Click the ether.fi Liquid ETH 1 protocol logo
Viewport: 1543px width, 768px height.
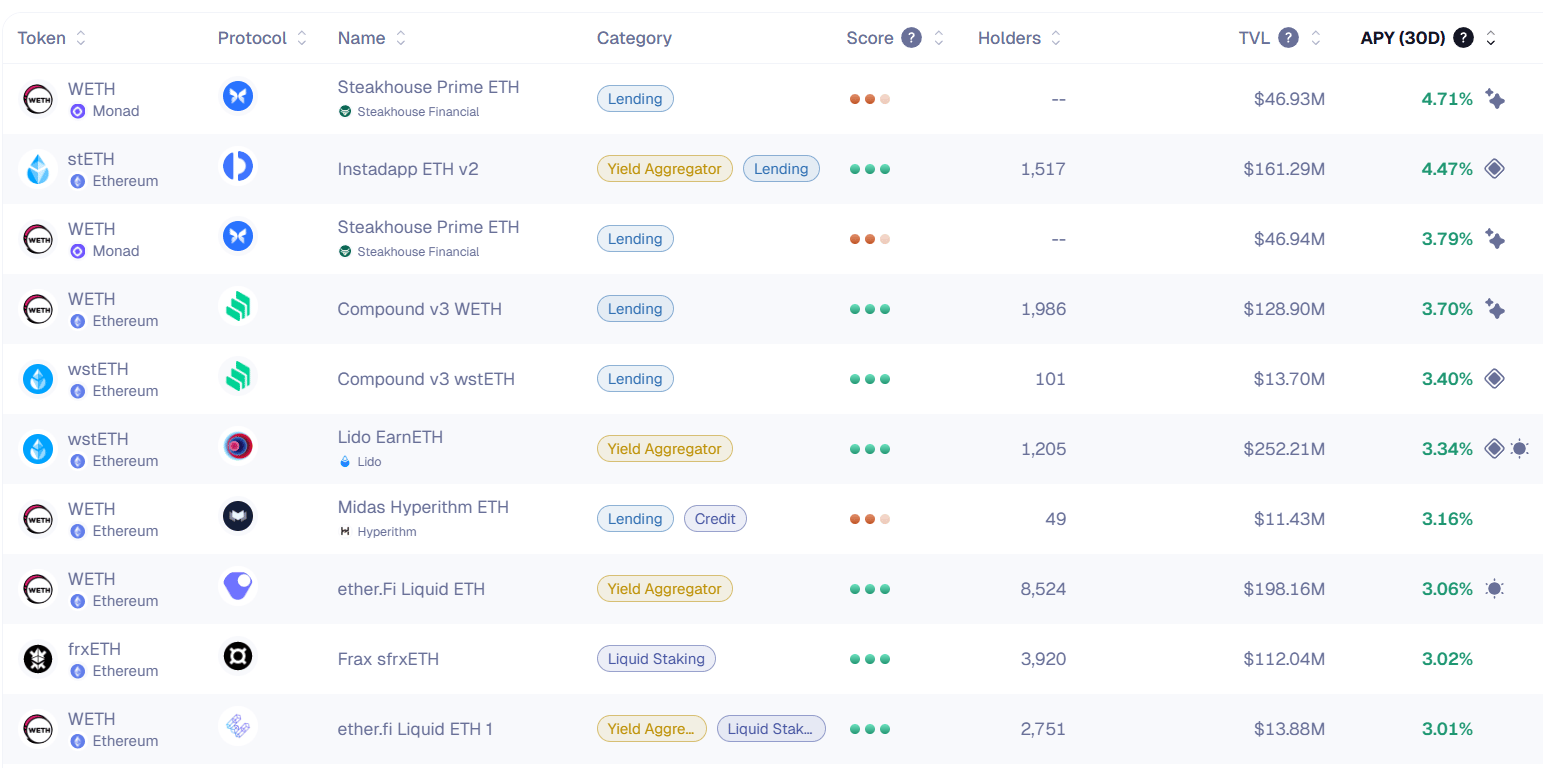click(x=238, y=727)
